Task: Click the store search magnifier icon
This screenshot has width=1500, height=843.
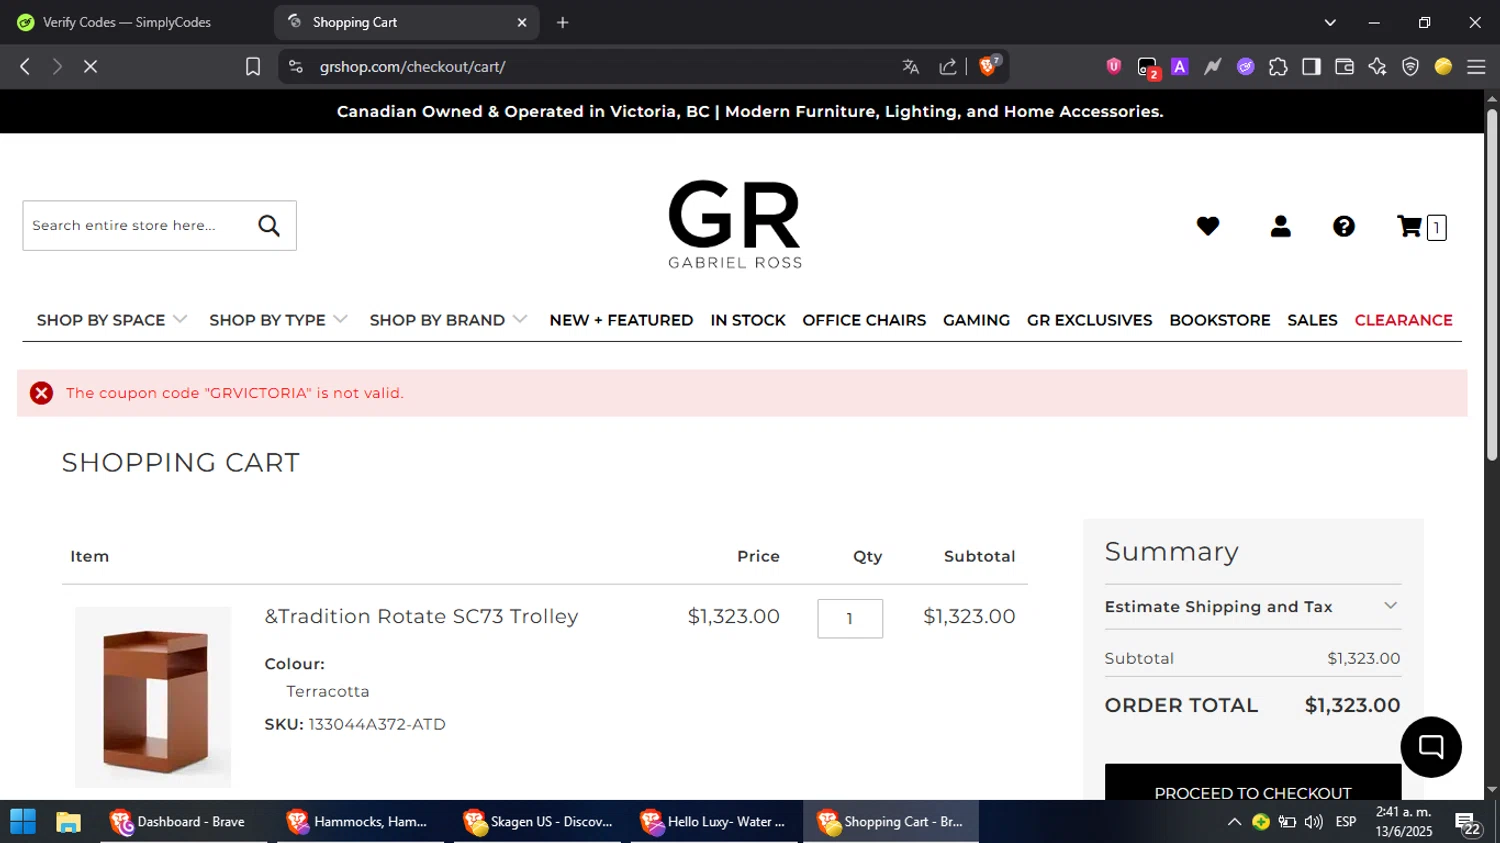Action: (269, 226)
